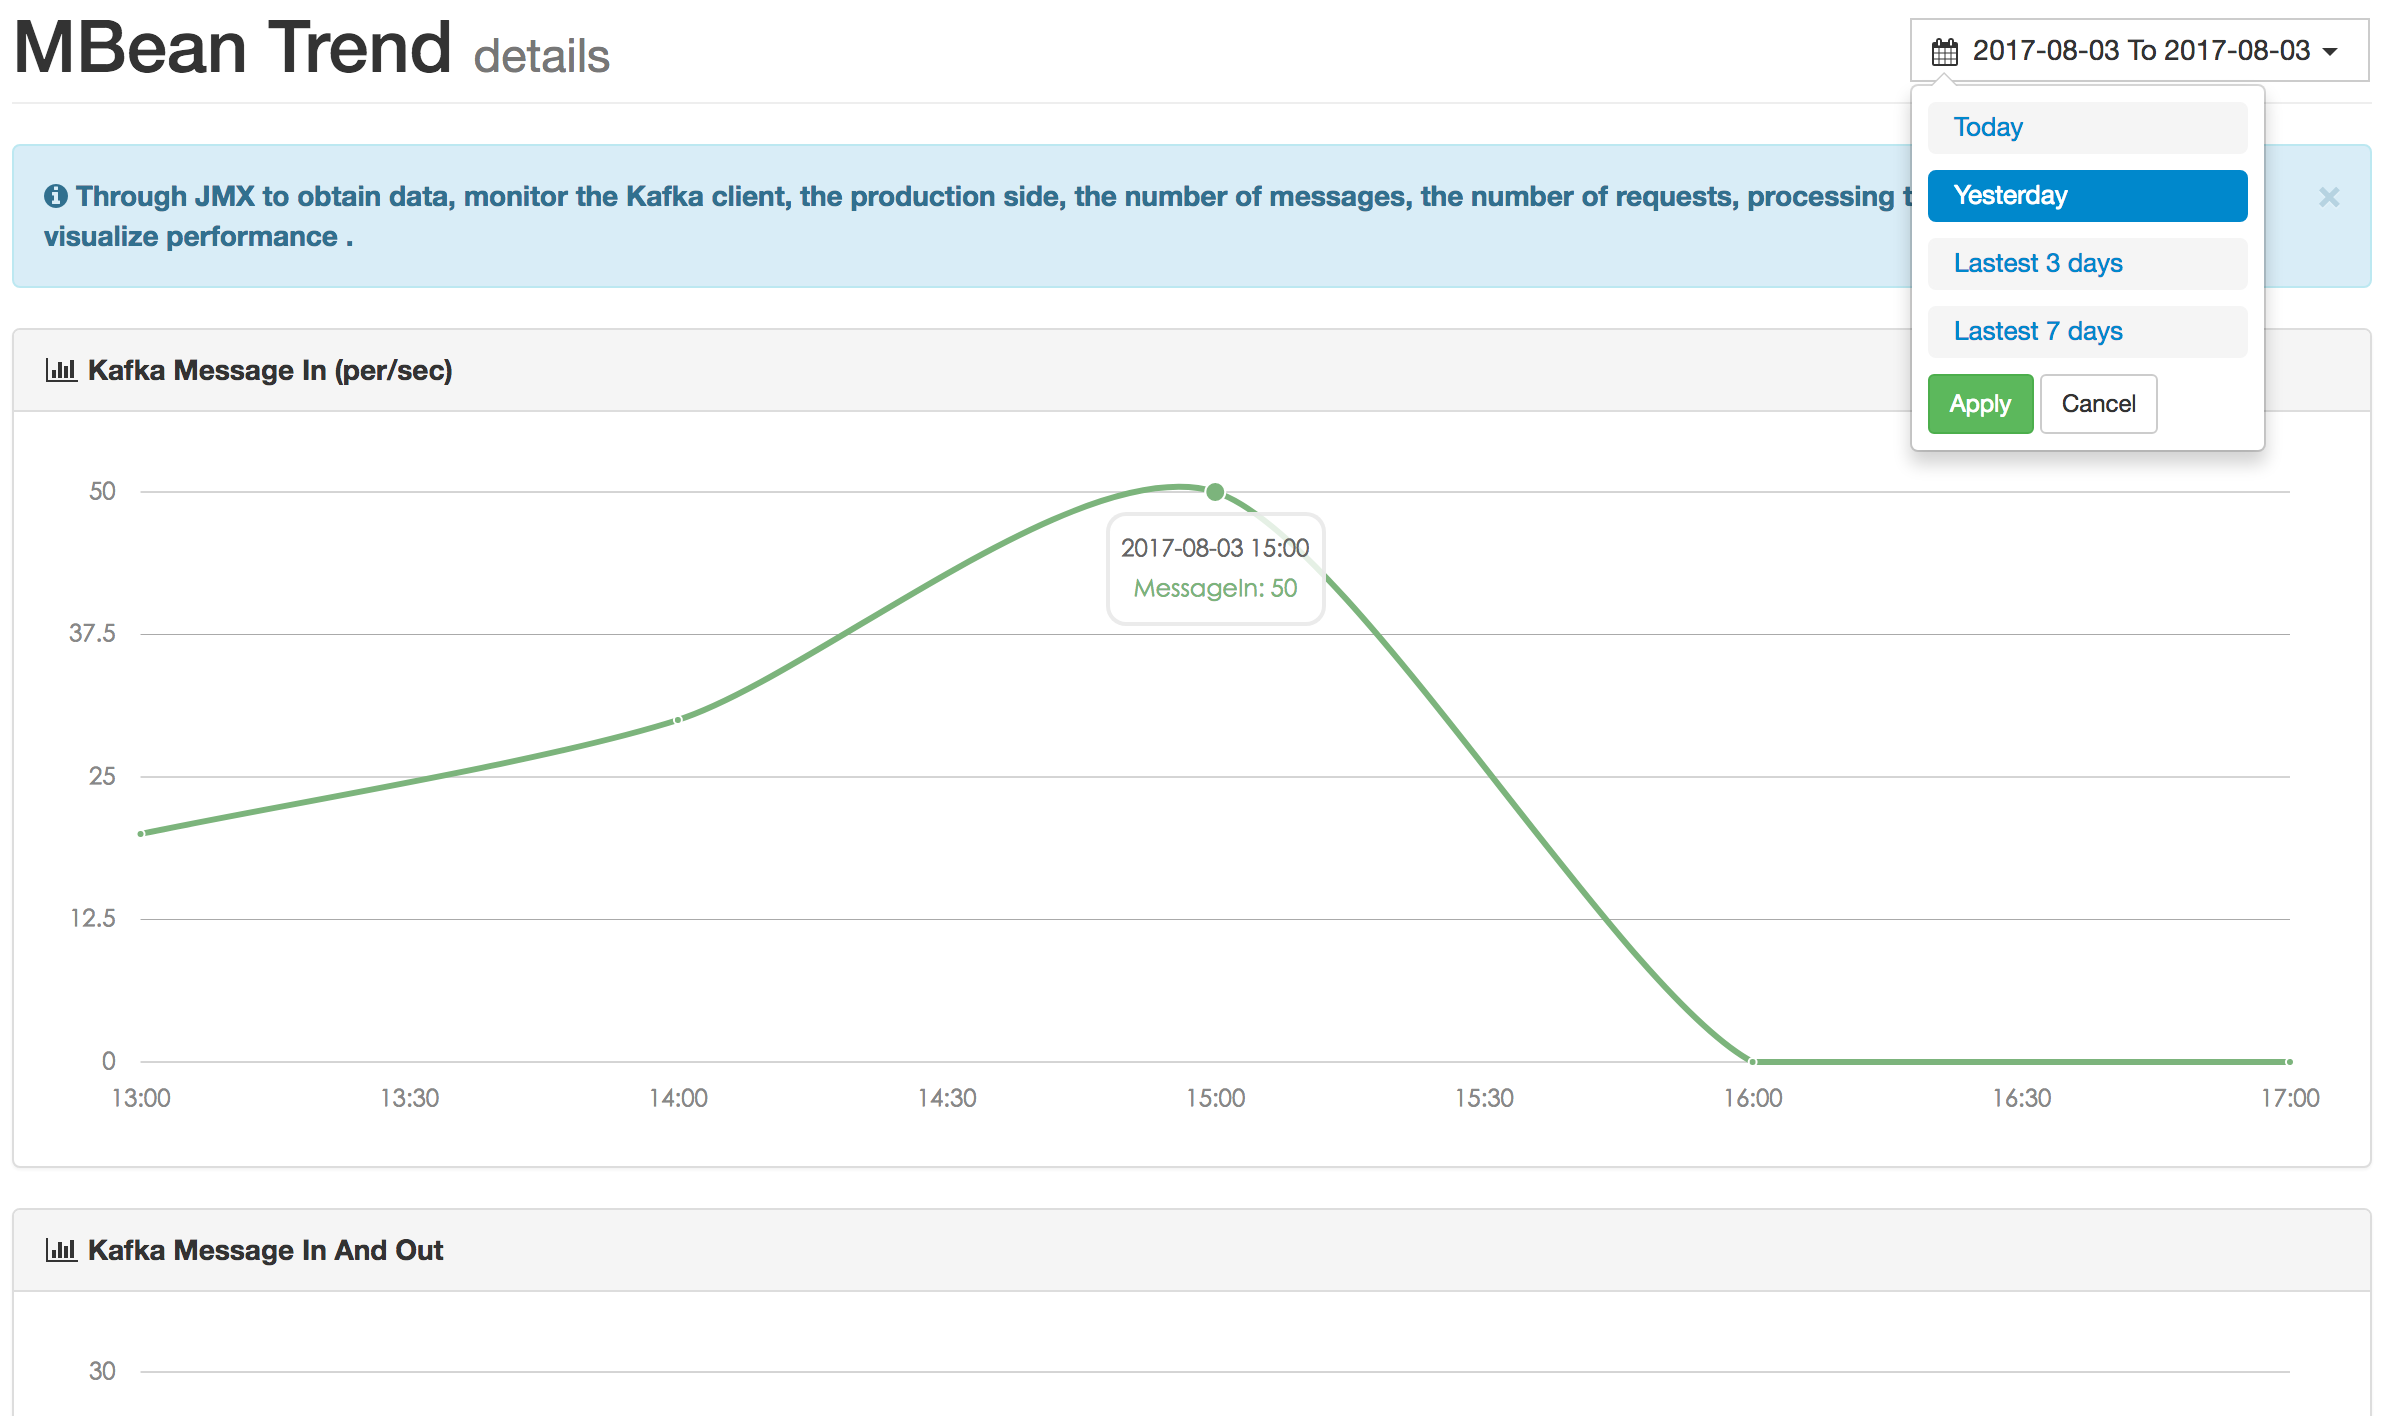
Task: Click the 16:00 data point on chart
Action: pos(1753,1061)
